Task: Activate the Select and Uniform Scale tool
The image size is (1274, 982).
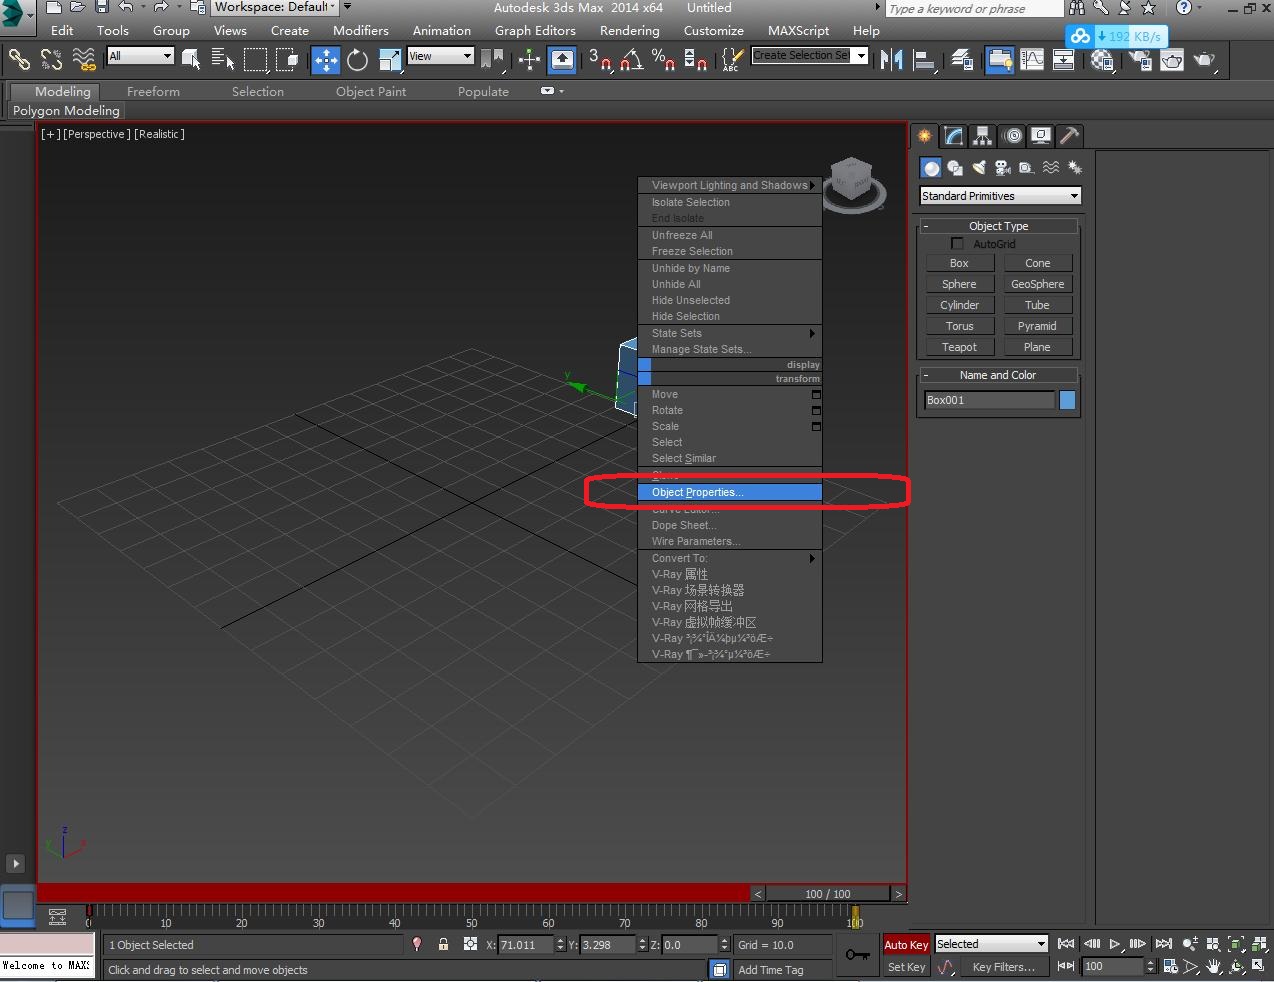Action: tap(389, 60)
